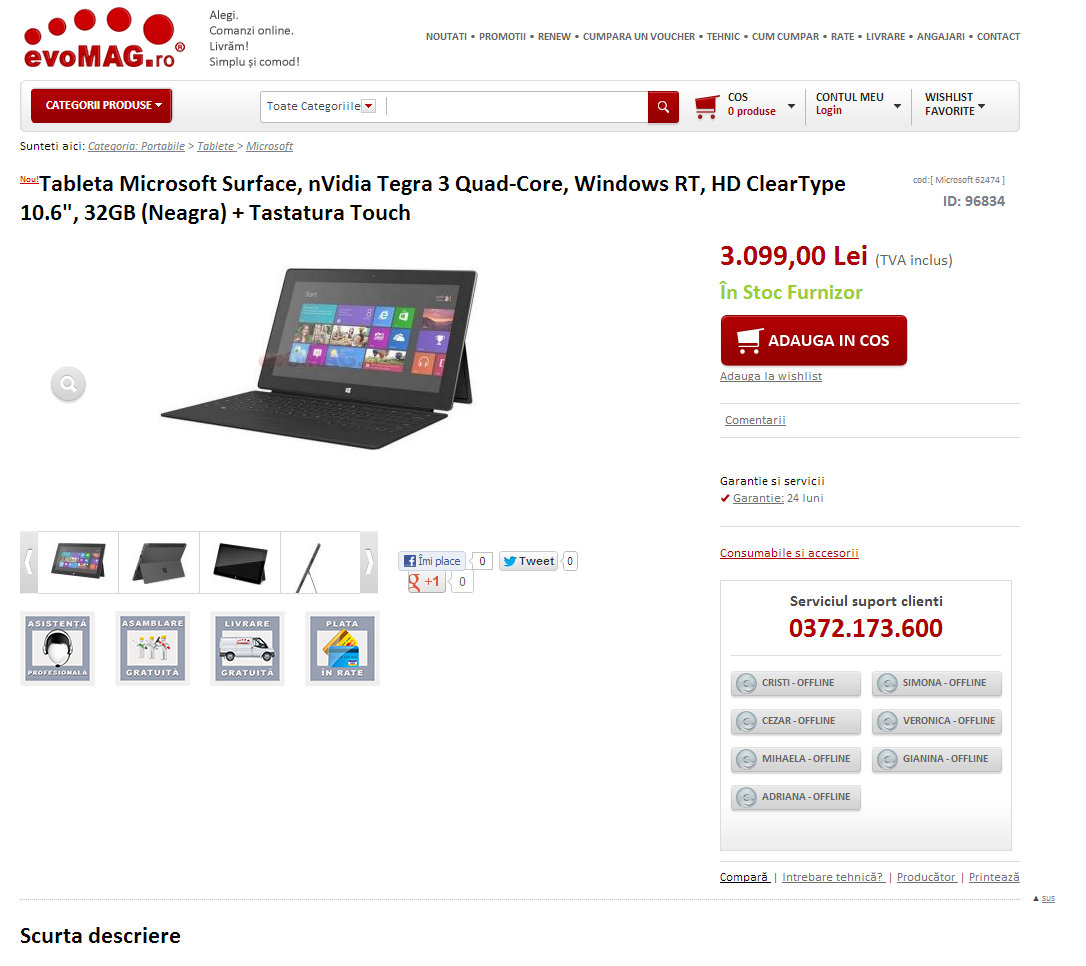Click the red search magnifier button

coord(663,107)
